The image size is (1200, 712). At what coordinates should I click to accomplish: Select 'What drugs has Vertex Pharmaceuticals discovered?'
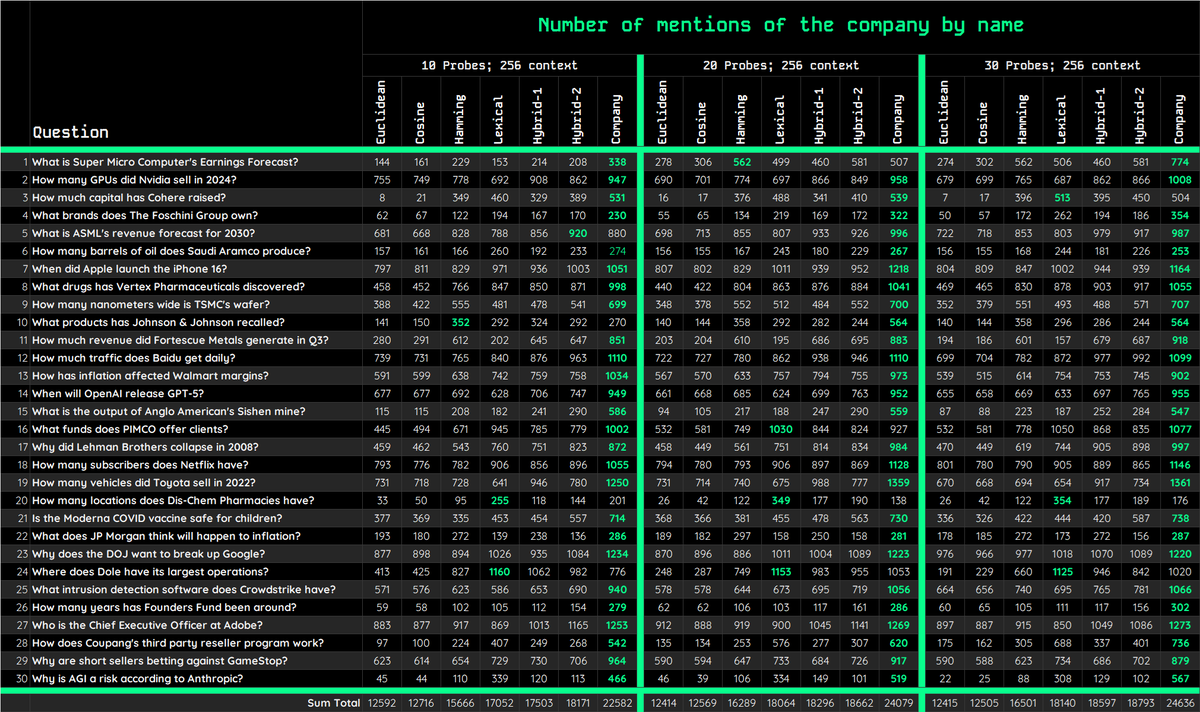point(170,286)
